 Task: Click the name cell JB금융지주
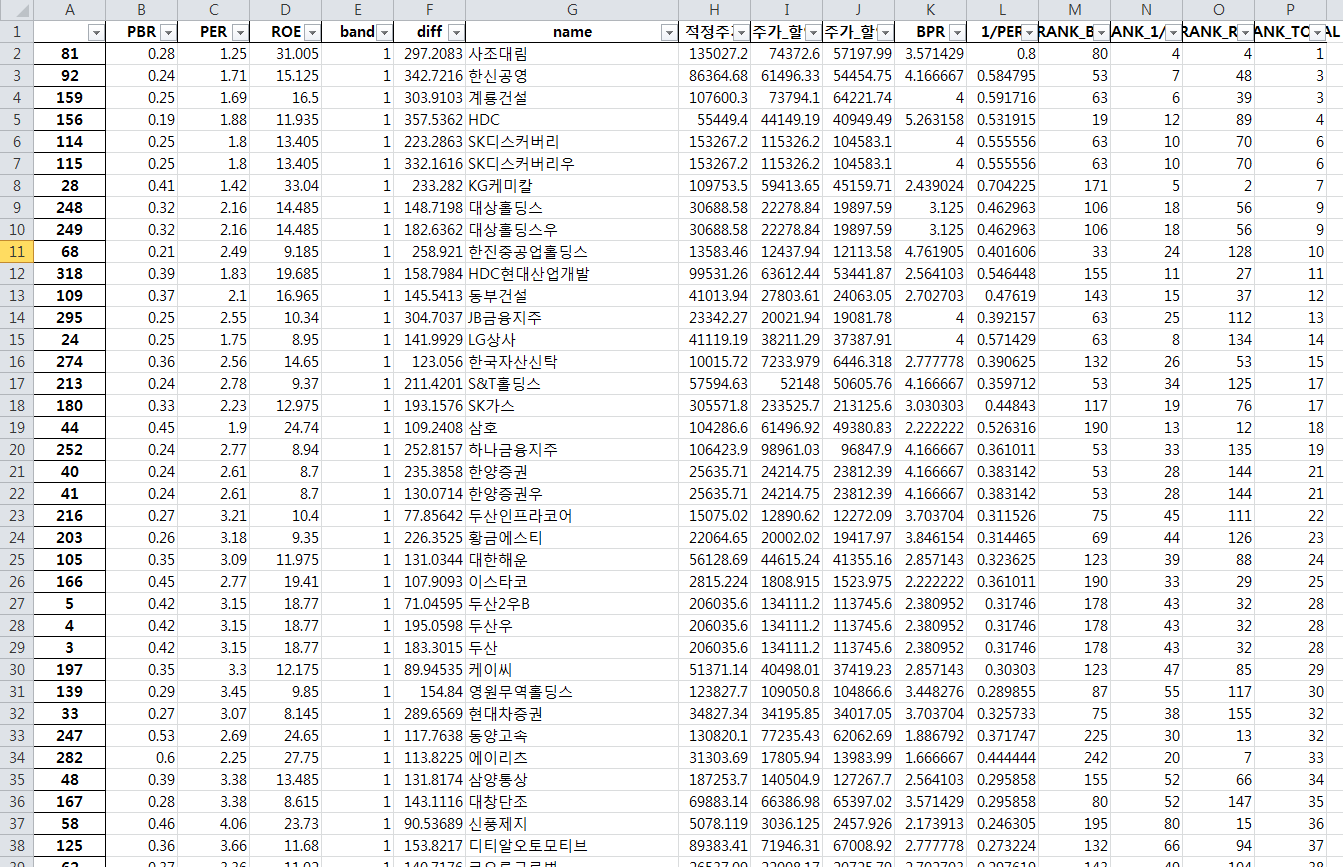coord(572,318)
